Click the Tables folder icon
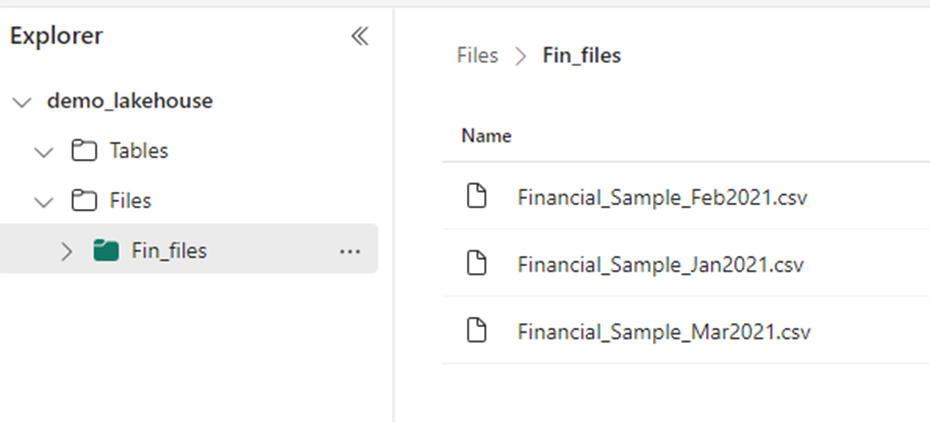930x422 pixels. (84, 151)
